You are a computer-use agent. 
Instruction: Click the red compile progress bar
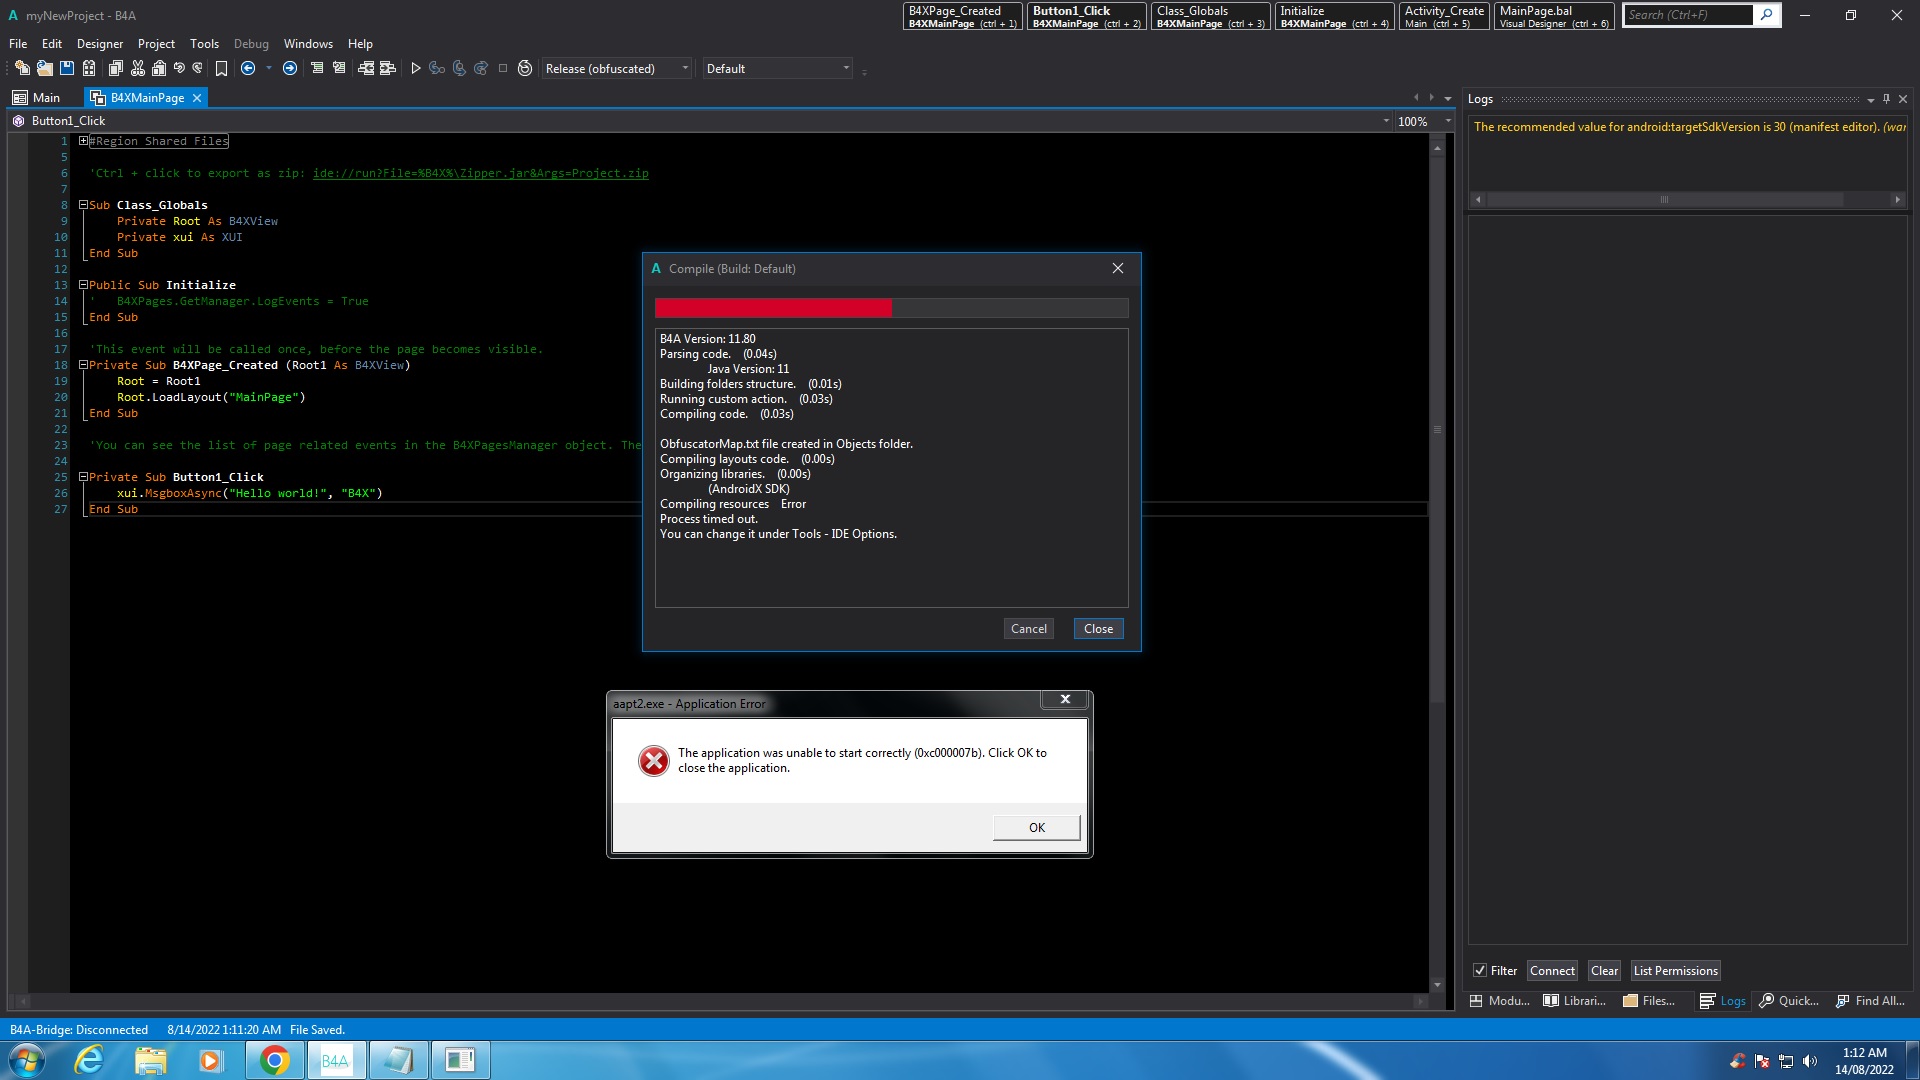tap(773, 308)
